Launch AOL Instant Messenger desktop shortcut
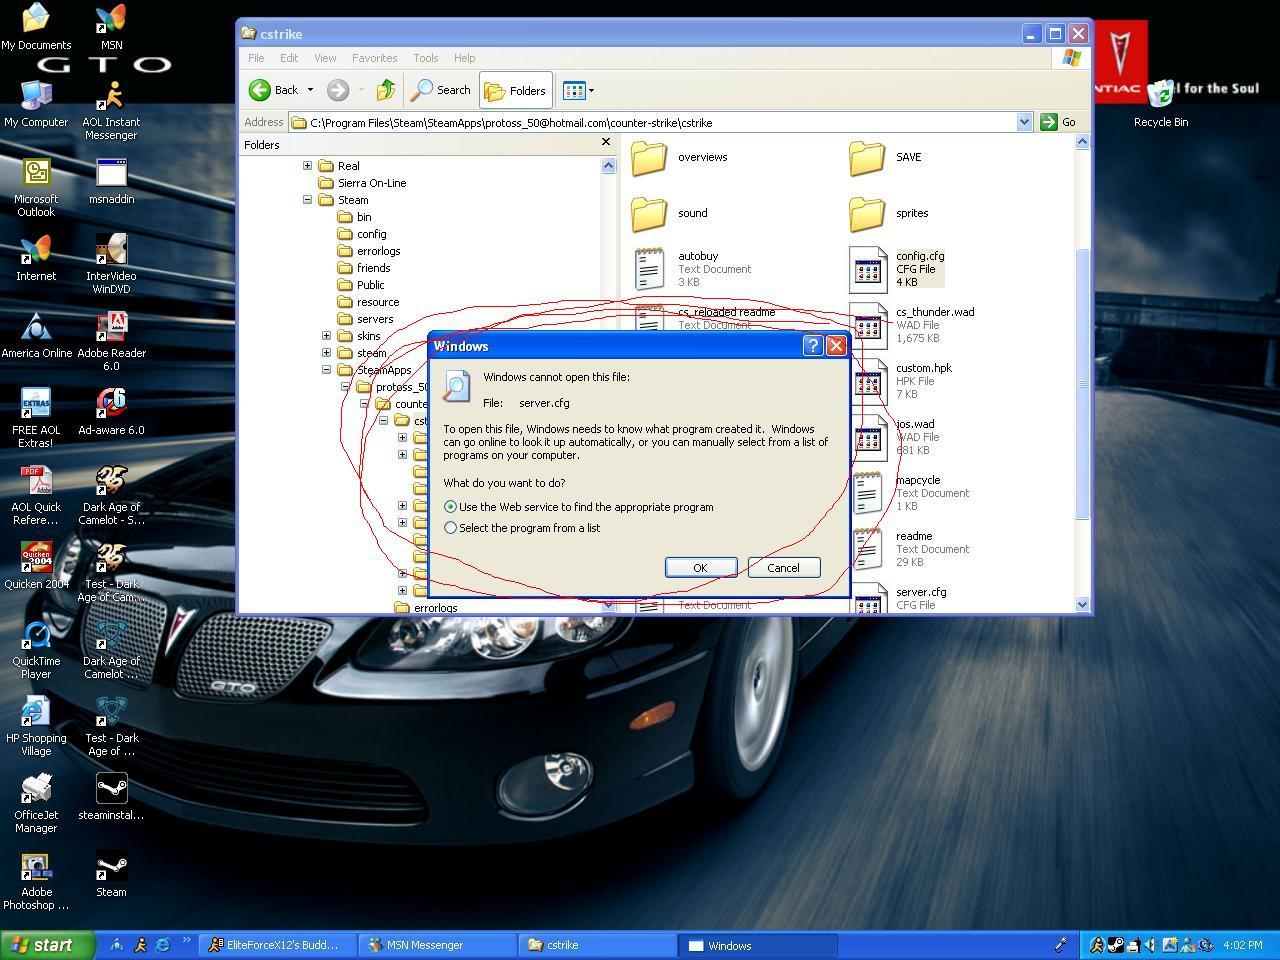This screenshot has width=1280, height=960. (x=111, y=110)
